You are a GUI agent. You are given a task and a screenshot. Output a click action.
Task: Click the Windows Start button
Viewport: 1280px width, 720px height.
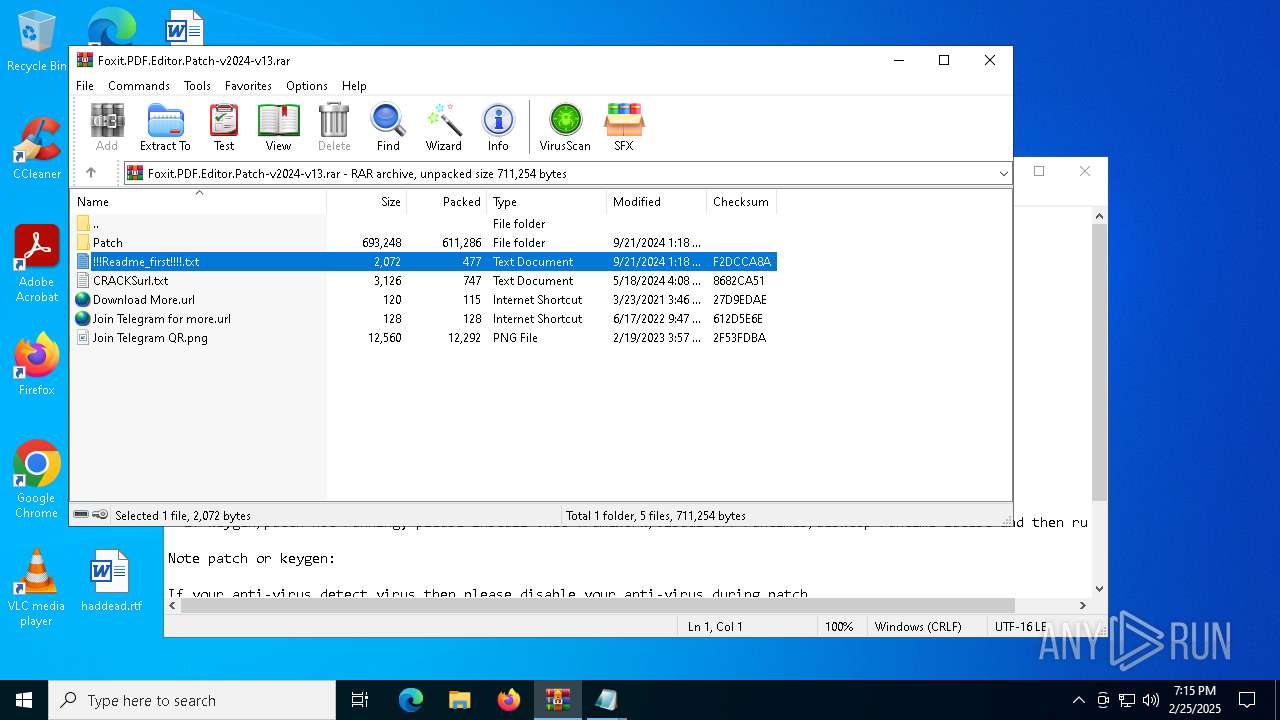point(24,700)
